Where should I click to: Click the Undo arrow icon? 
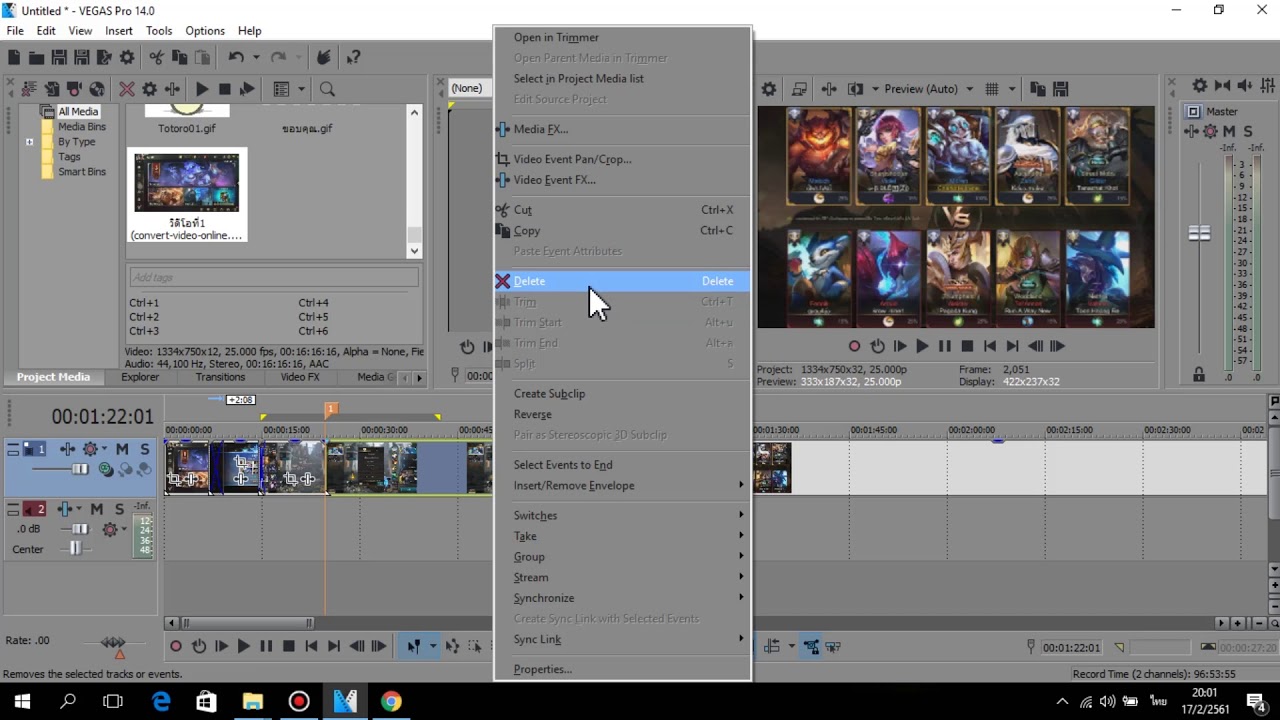pyautogui.click(x=236, y=58)
